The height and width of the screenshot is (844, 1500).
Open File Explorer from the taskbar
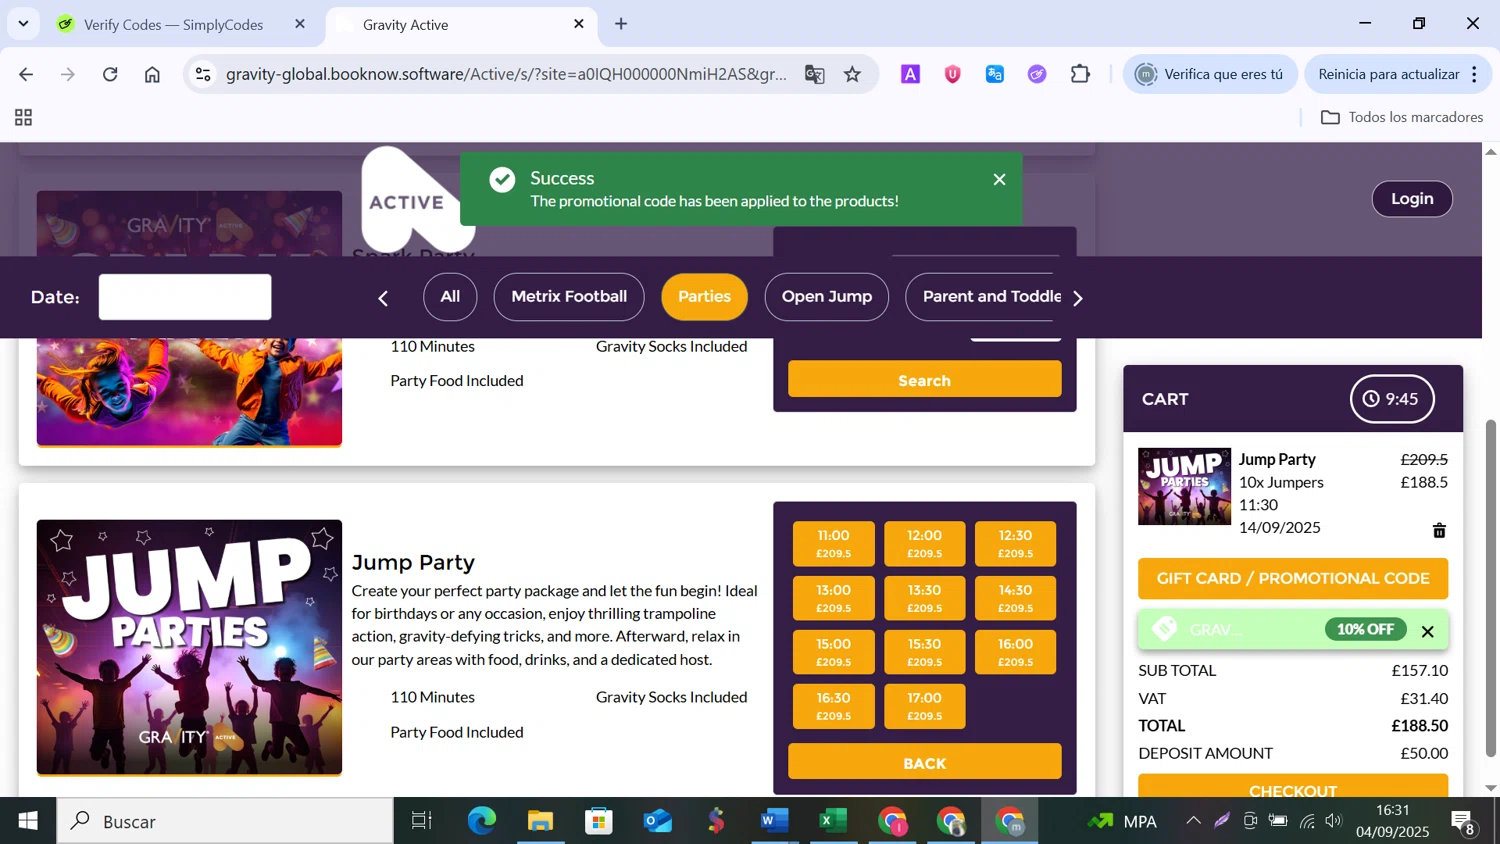click(x=540, y=821)
